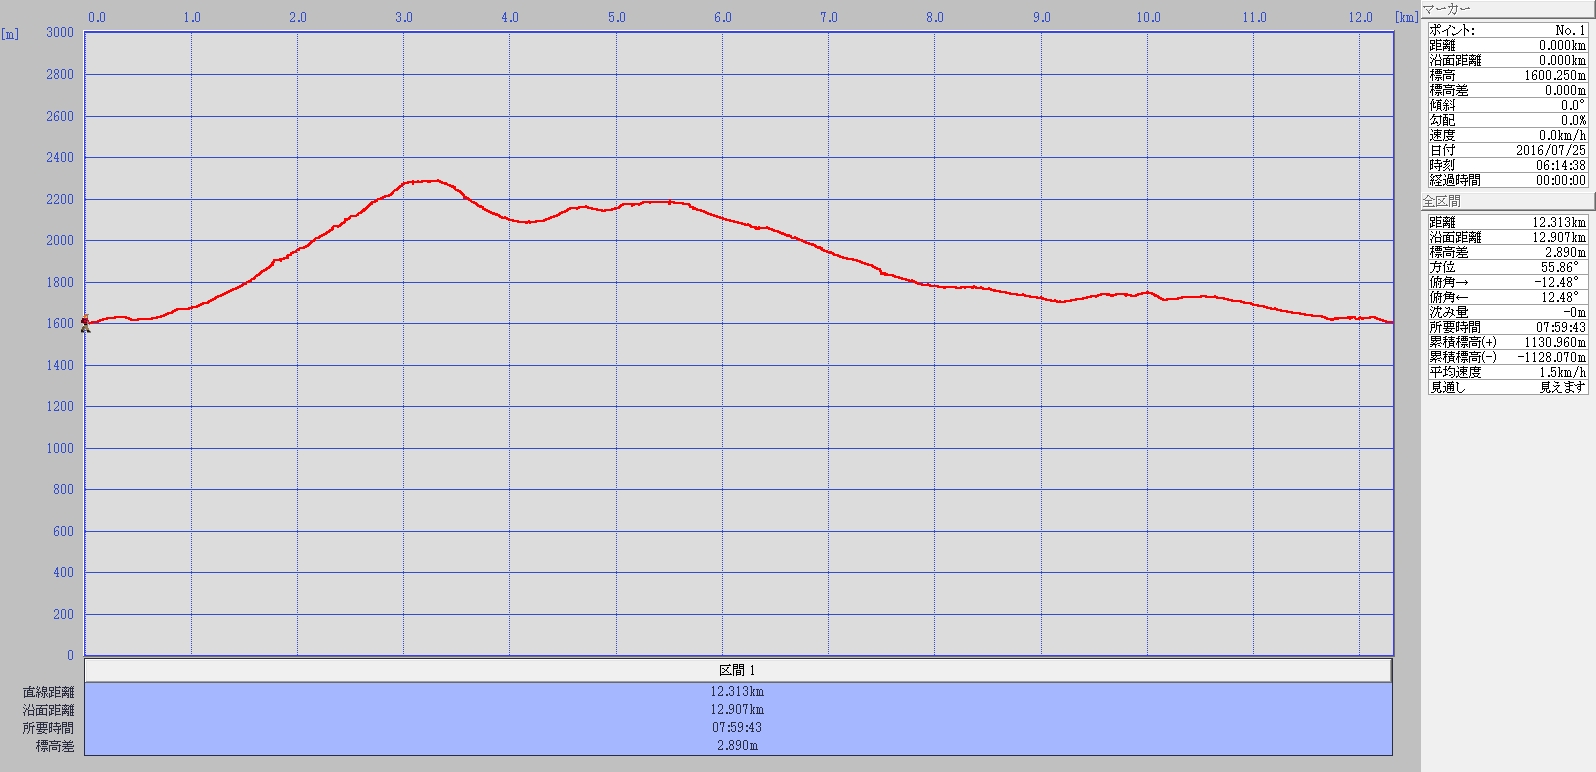Image resolution: width=1596 pixels, height=772 pixels.
Task: Click the 3000 label on the elevation axis
Action: pyautogui.click(x=60, y=33)
